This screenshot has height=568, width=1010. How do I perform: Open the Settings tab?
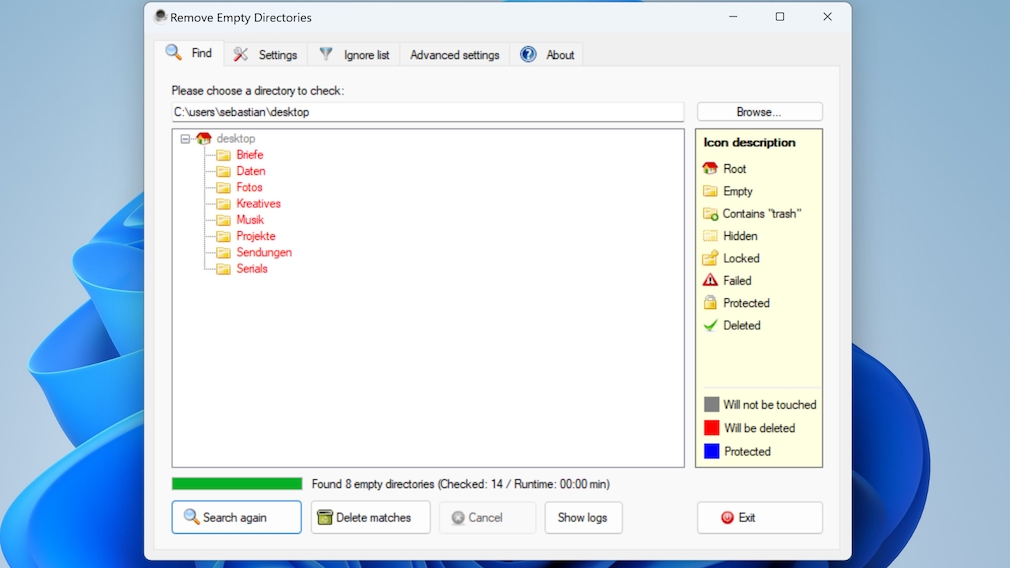[x=266, y=55]
